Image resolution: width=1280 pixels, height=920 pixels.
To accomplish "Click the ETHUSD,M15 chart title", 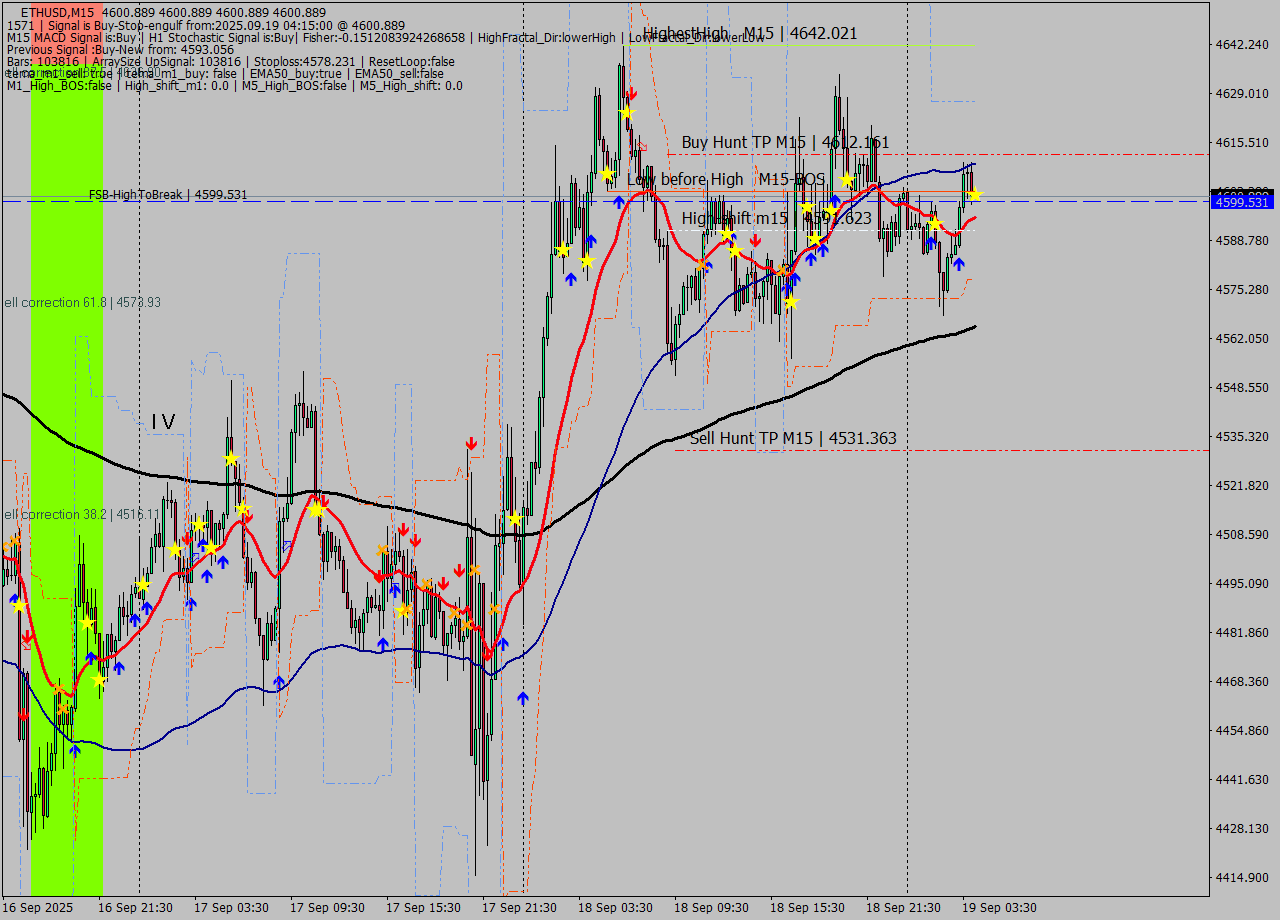I will (x=58, y=12).
